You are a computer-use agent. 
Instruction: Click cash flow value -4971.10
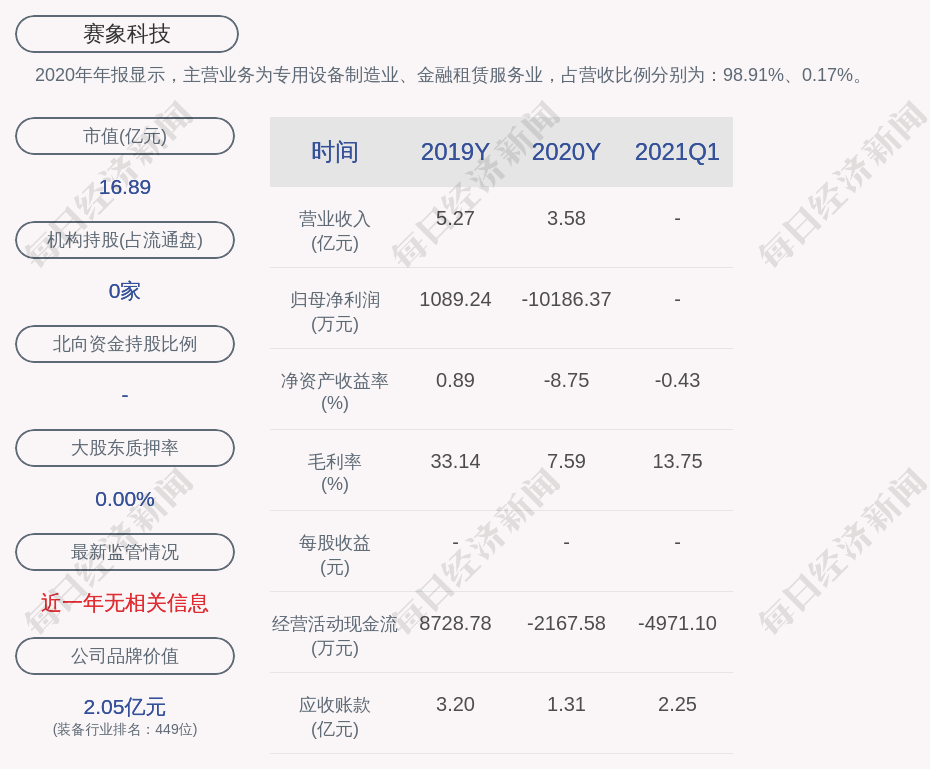coord(677,623)
